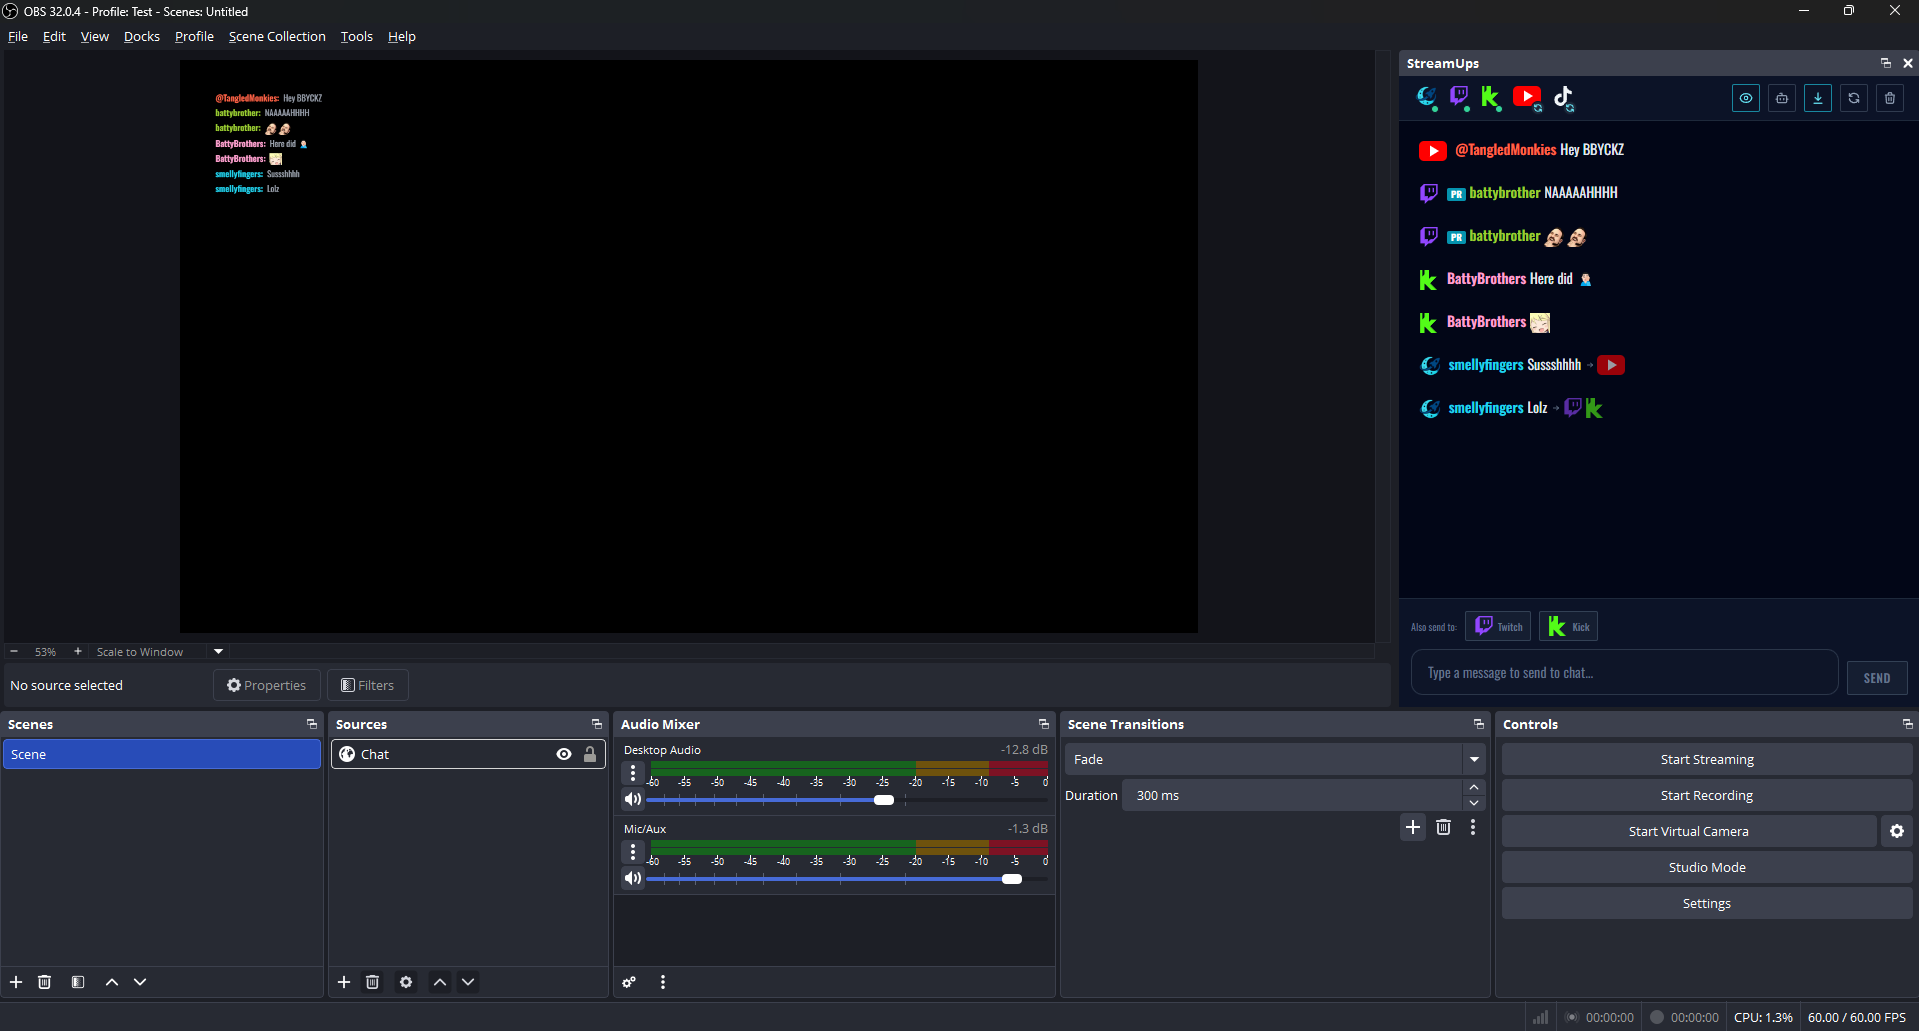Open the Help menu

click(402, 36)
